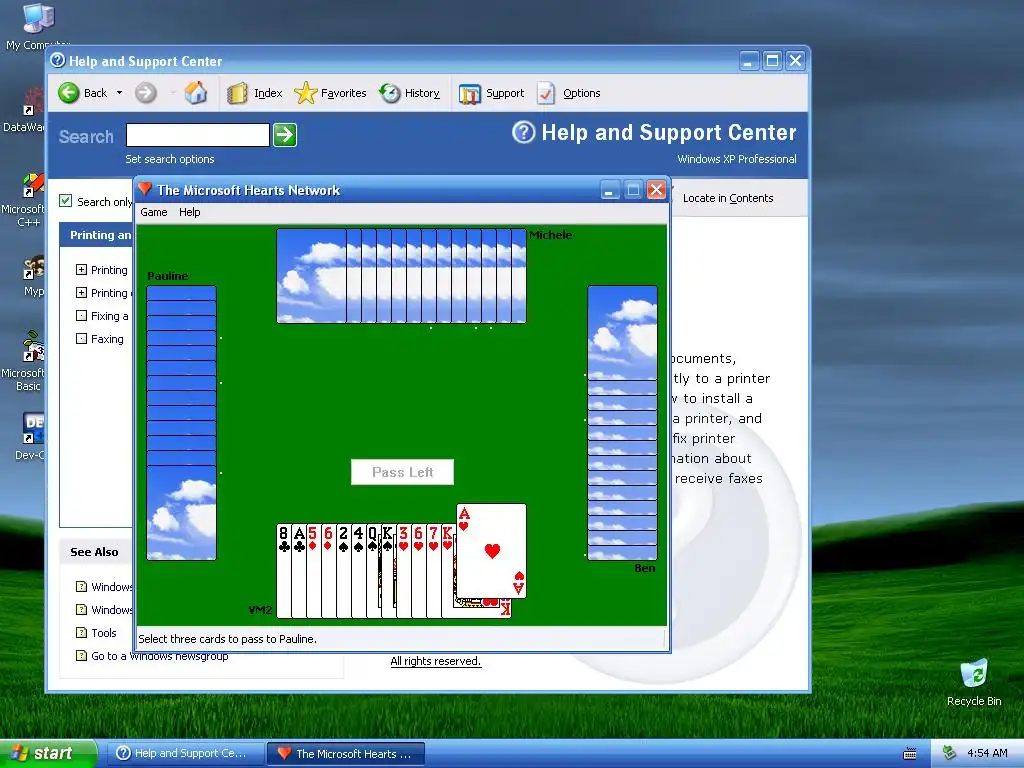Select the 4 of spades card
The image size is (1024, 768).
[359, 570]
